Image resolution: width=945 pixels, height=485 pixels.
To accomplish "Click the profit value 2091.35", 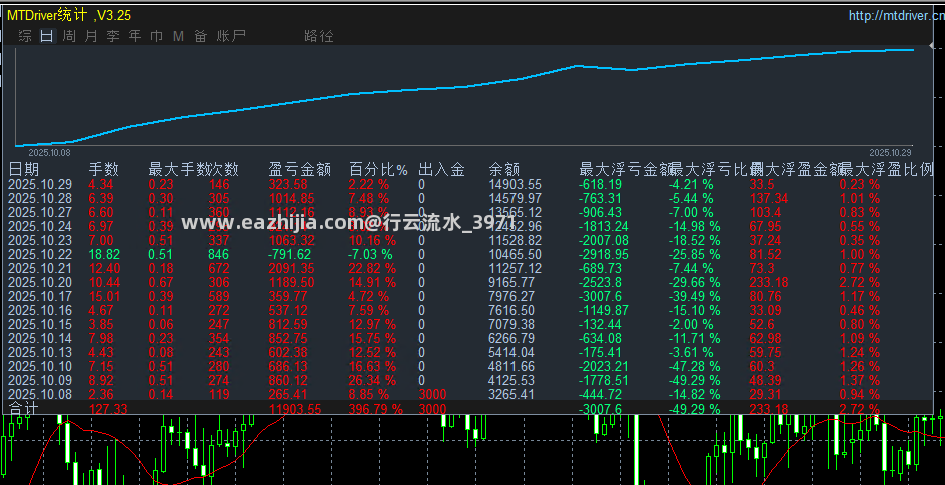I will coord(291,268).
